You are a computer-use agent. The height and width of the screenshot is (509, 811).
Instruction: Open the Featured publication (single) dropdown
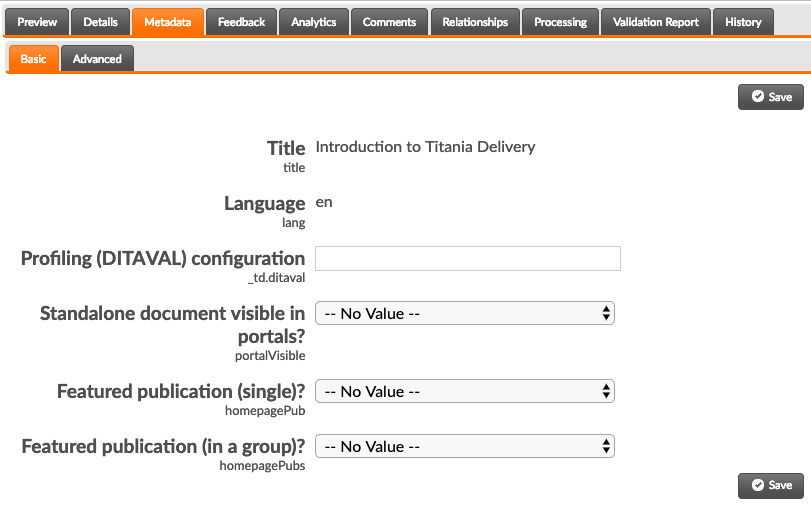click(x=464, y=392)
